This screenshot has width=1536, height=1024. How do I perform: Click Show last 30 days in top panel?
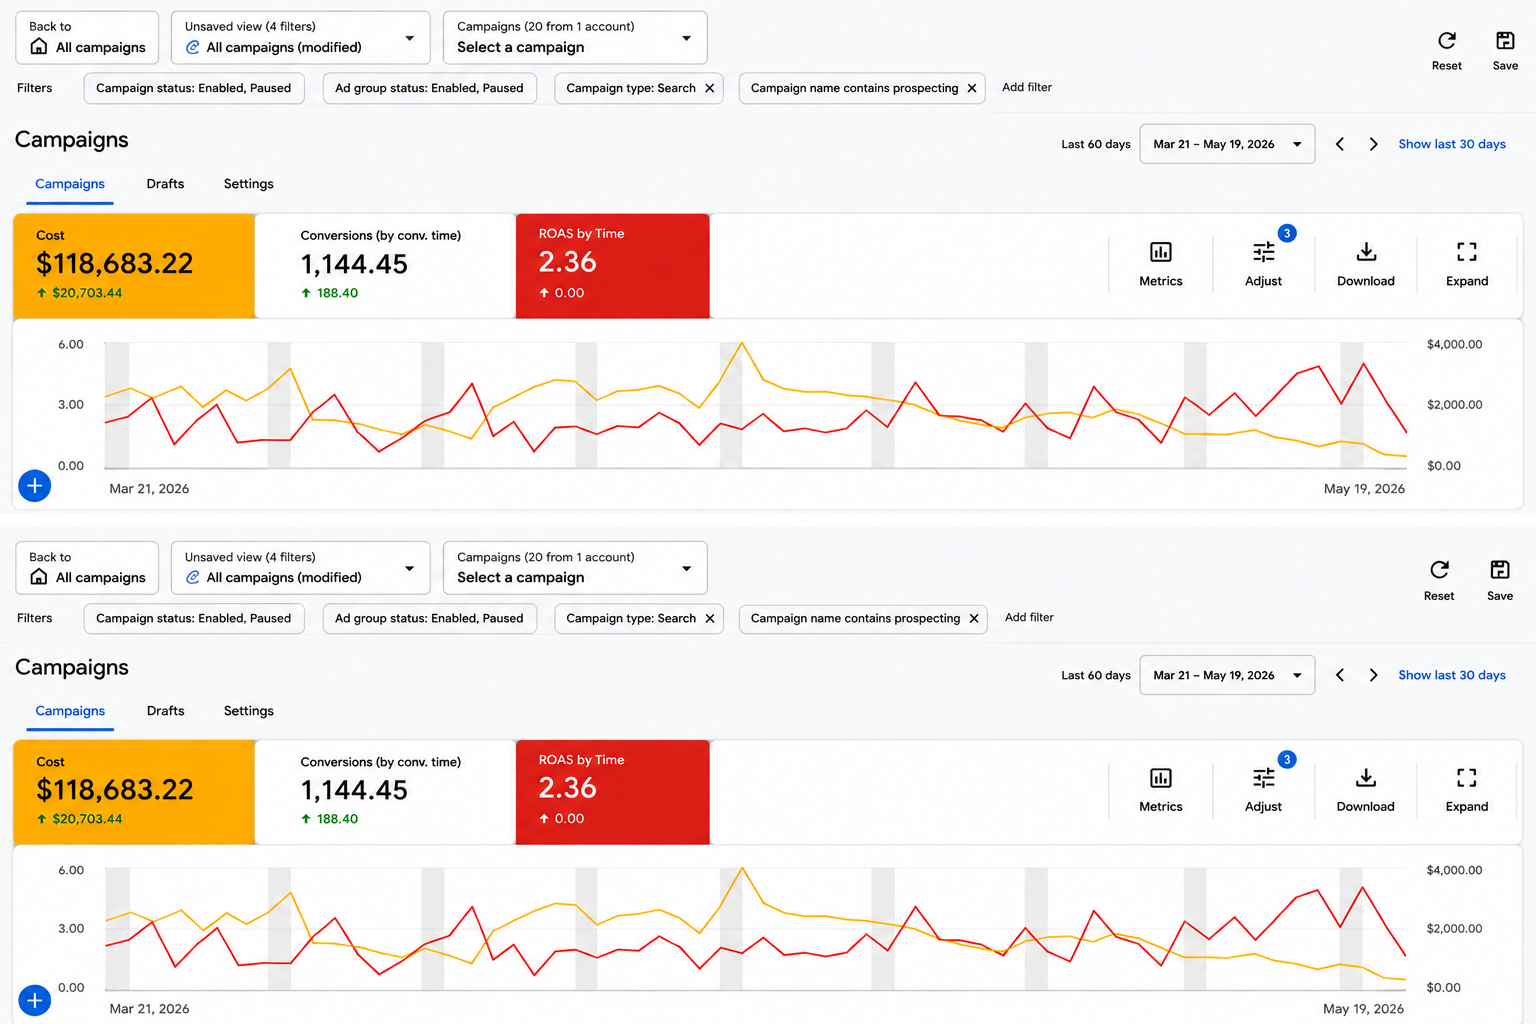pos(1452,144)
